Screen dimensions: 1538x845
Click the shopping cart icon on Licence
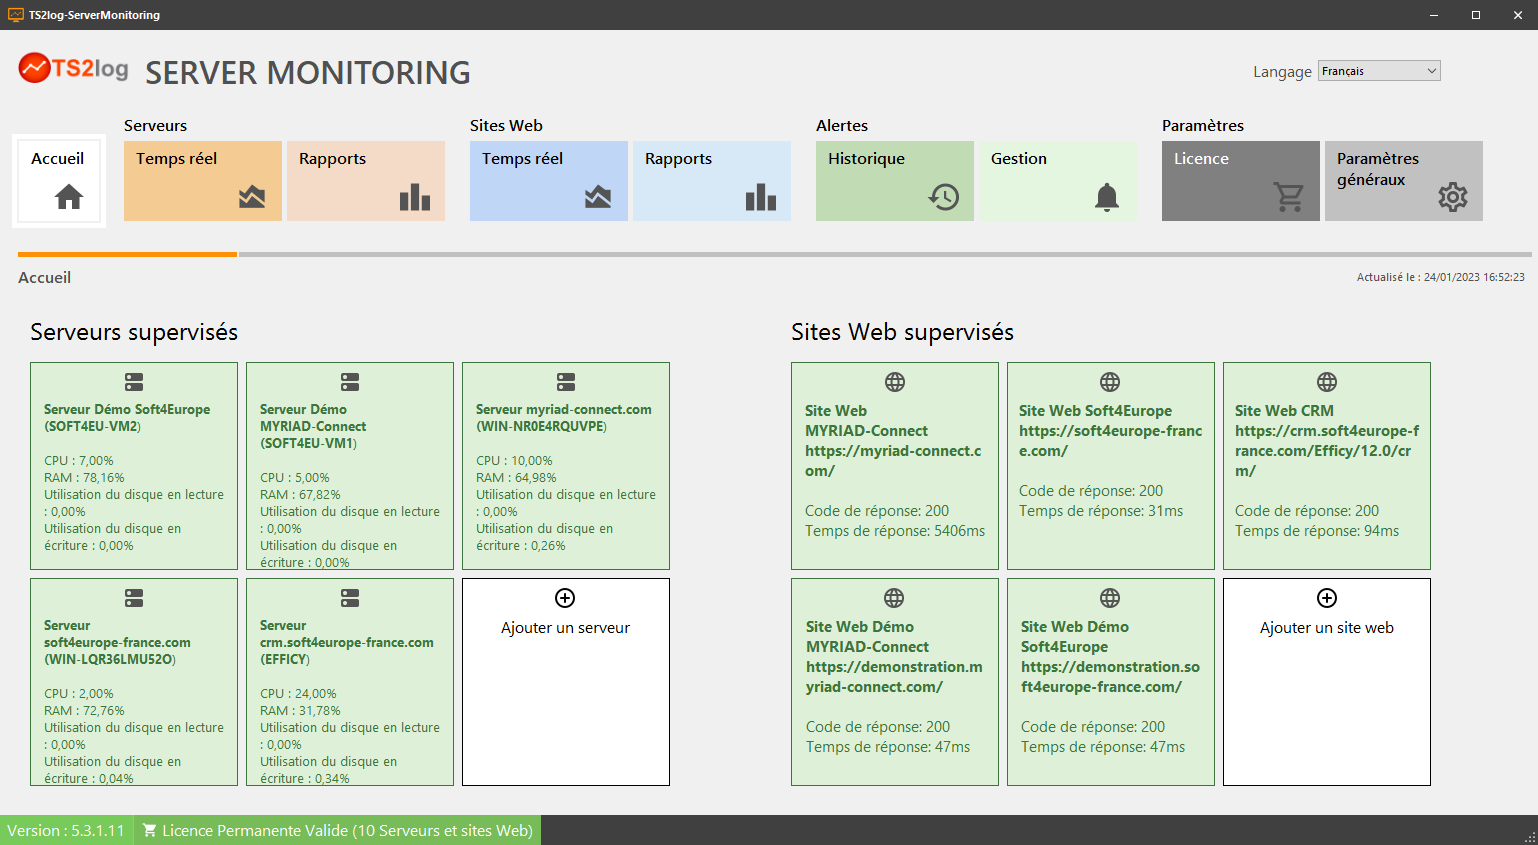(1289, 197)
